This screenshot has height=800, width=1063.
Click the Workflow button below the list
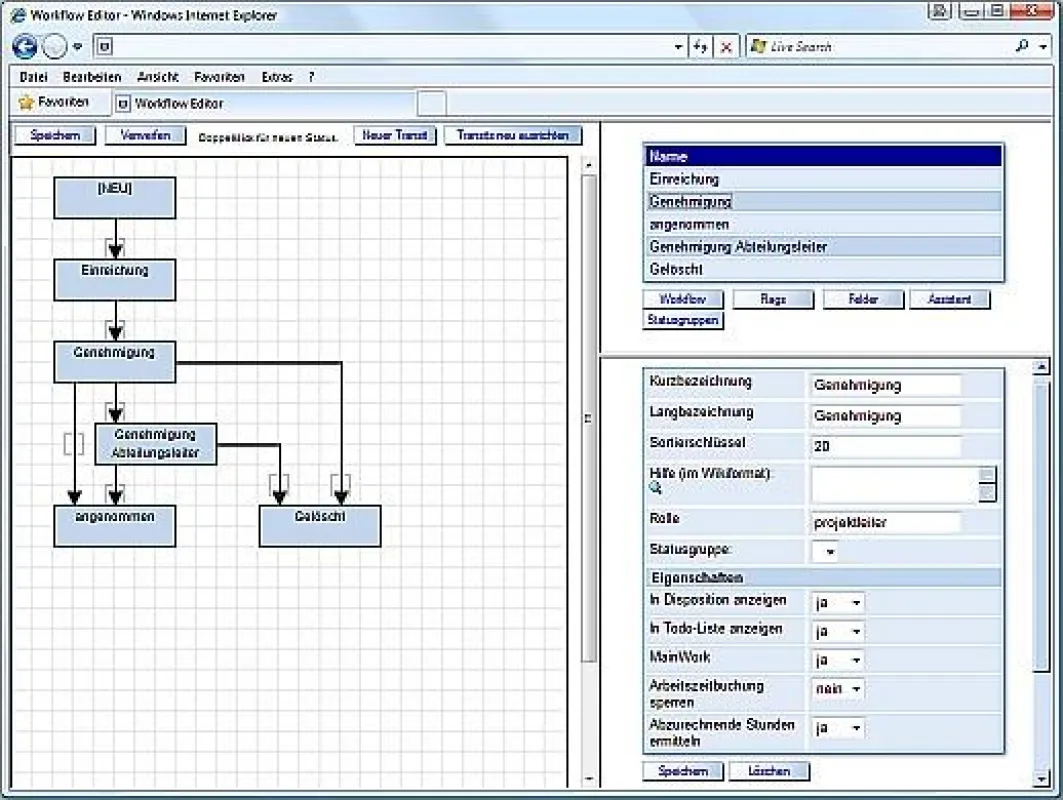click(x=683, y=299)
